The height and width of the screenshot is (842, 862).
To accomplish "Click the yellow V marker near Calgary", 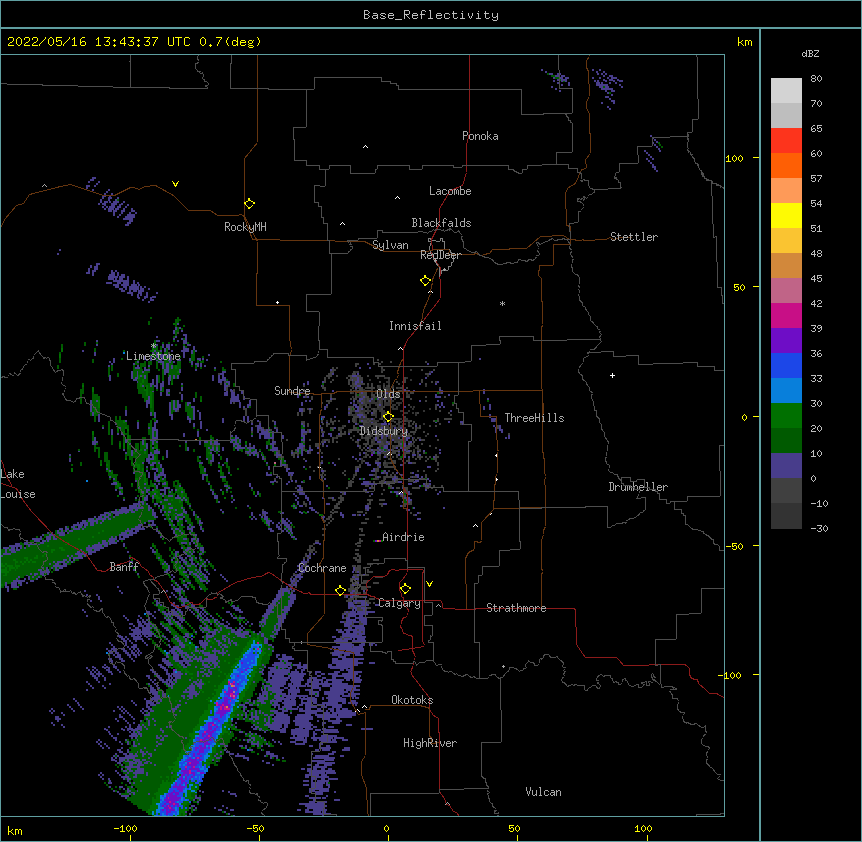I will (429, 584).
